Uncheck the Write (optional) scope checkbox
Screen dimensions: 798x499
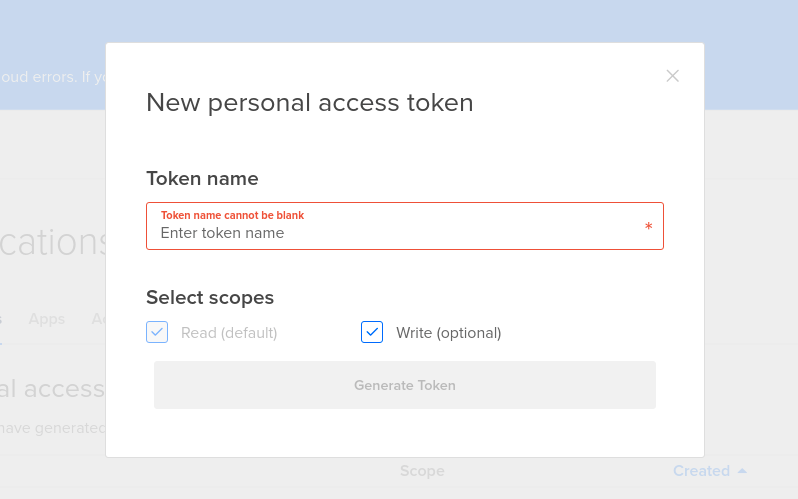coord(372,332)
